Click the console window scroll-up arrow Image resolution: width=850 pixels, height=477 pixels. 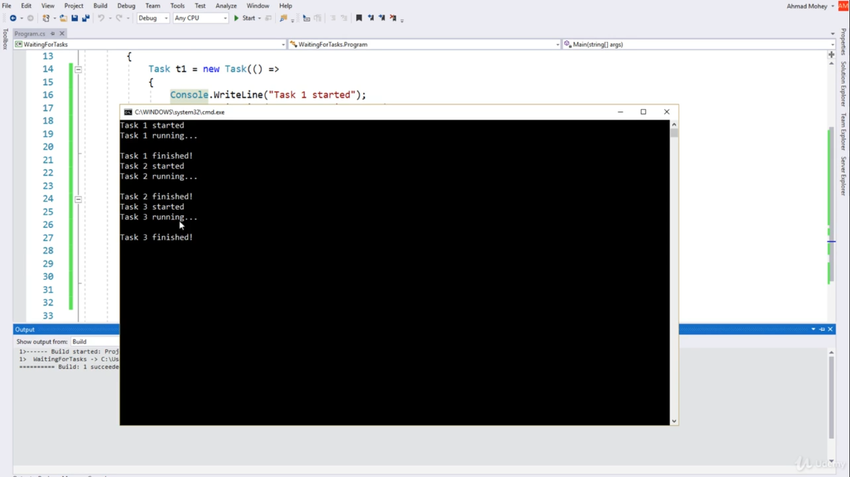coord(674,125)
